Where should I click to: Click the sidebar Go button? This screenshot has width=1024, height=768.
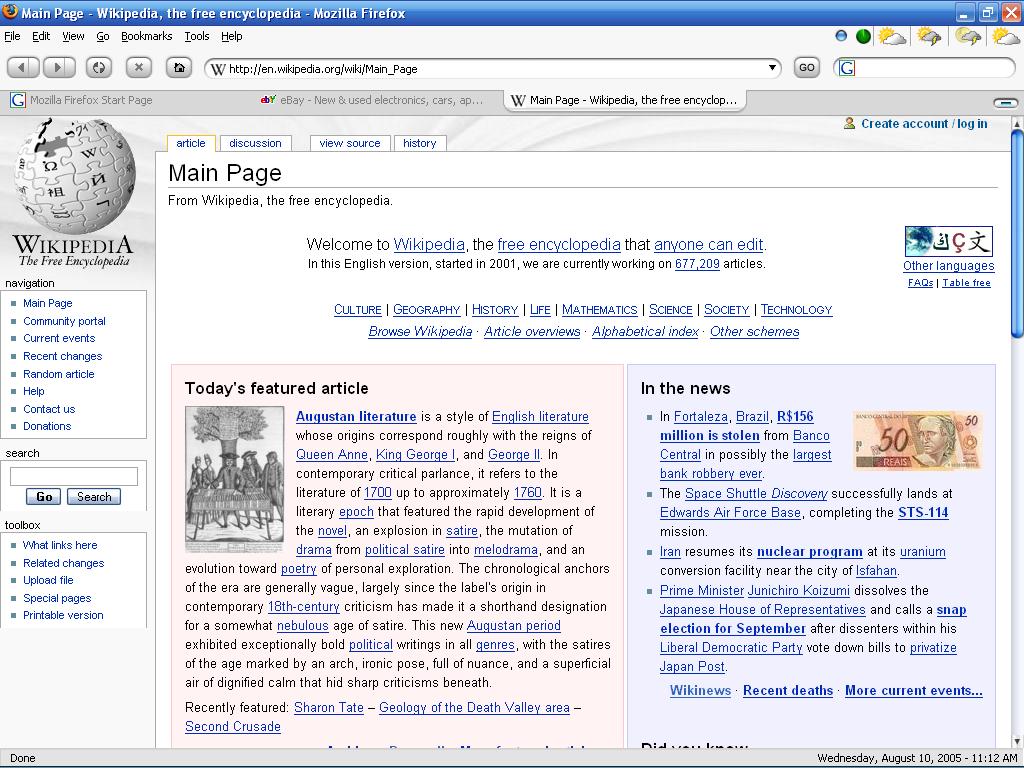(x=43, y=496)
